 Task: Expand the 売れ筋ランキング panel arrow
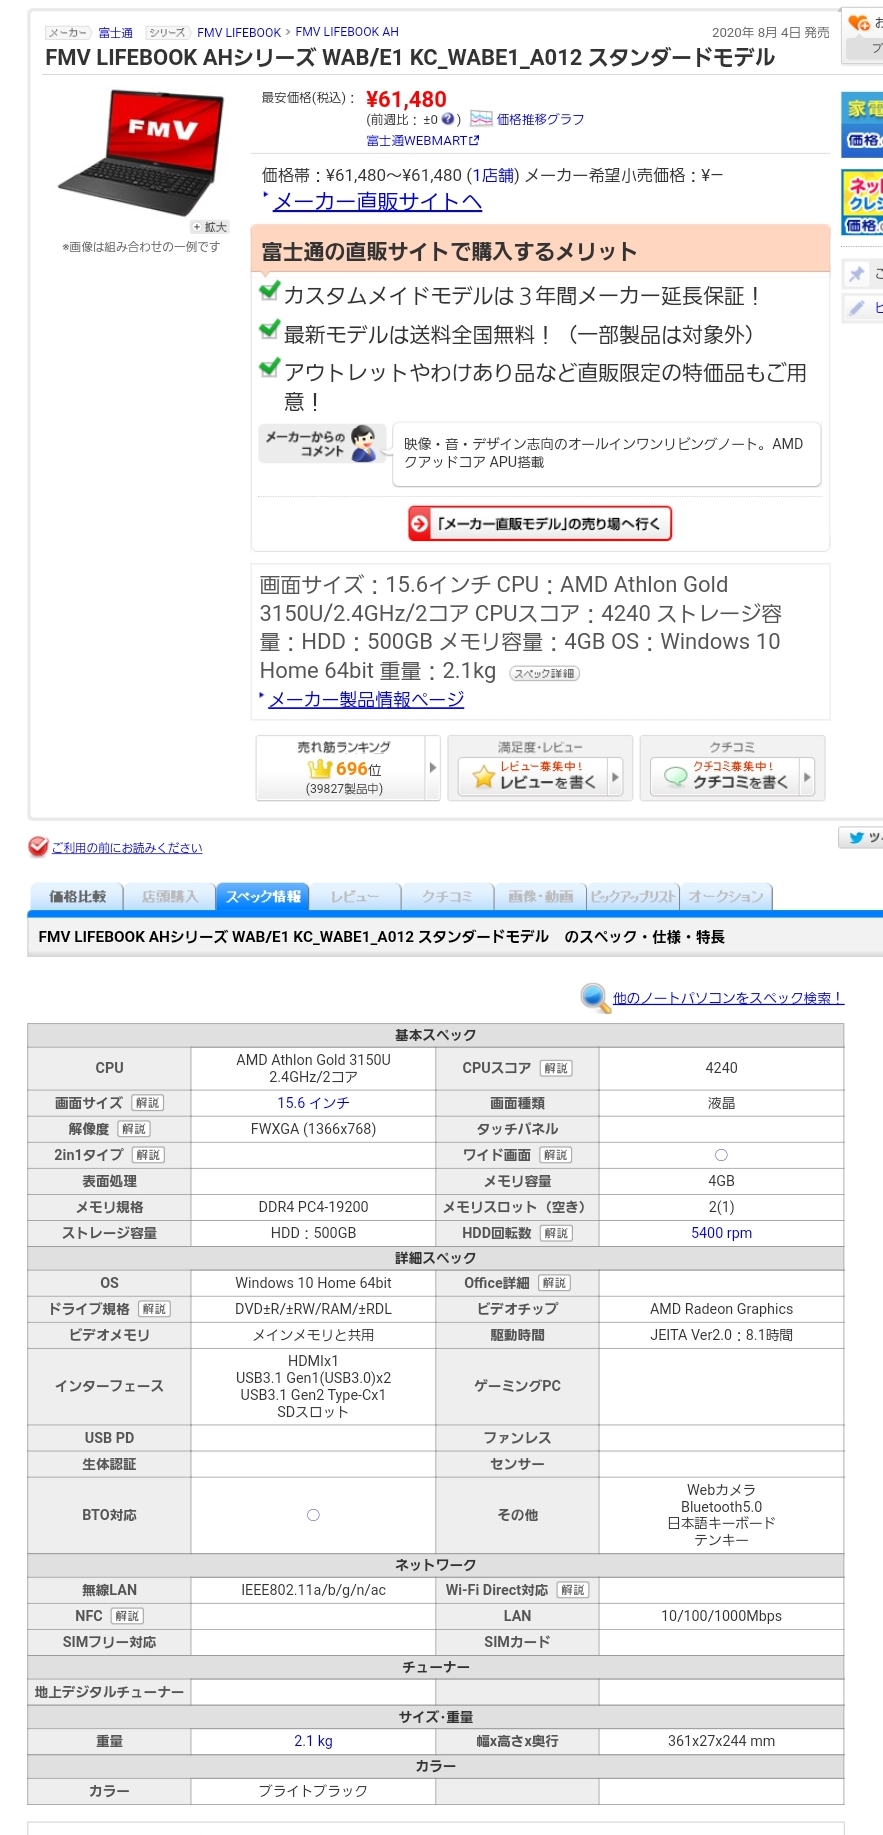[433, 768]
